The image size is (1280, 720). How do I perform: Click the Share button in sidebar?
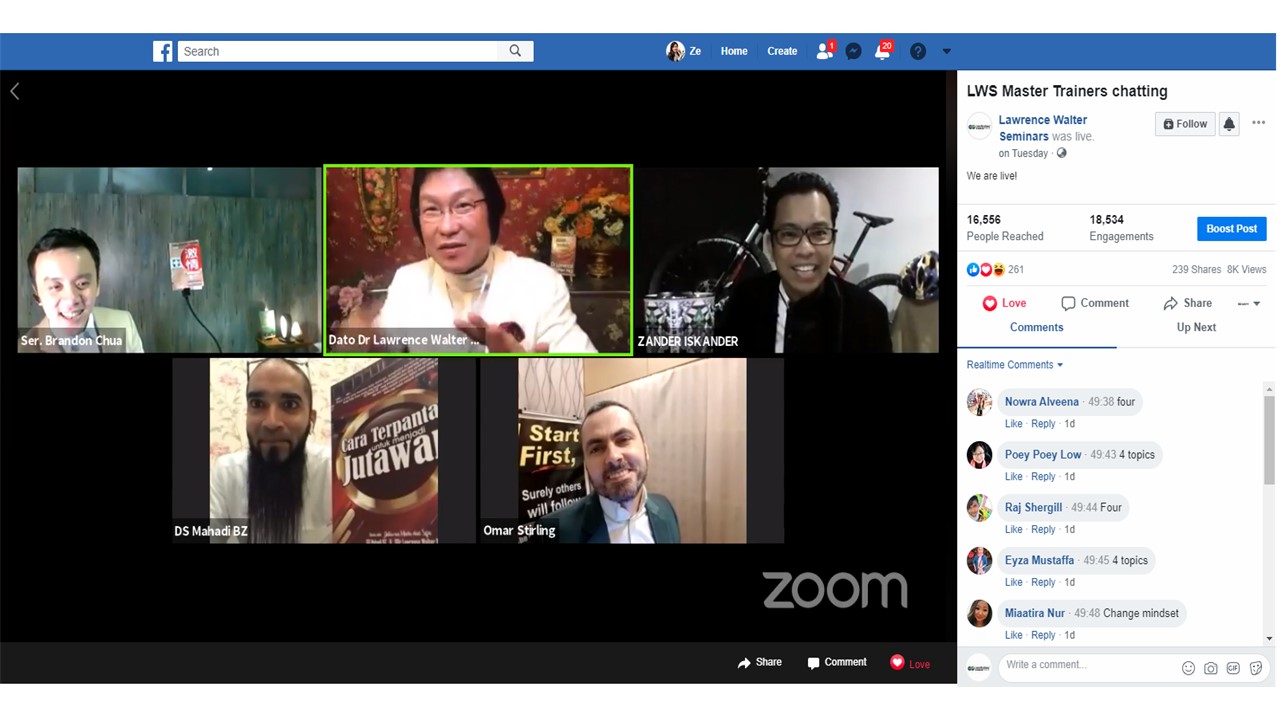[1187, 303]
